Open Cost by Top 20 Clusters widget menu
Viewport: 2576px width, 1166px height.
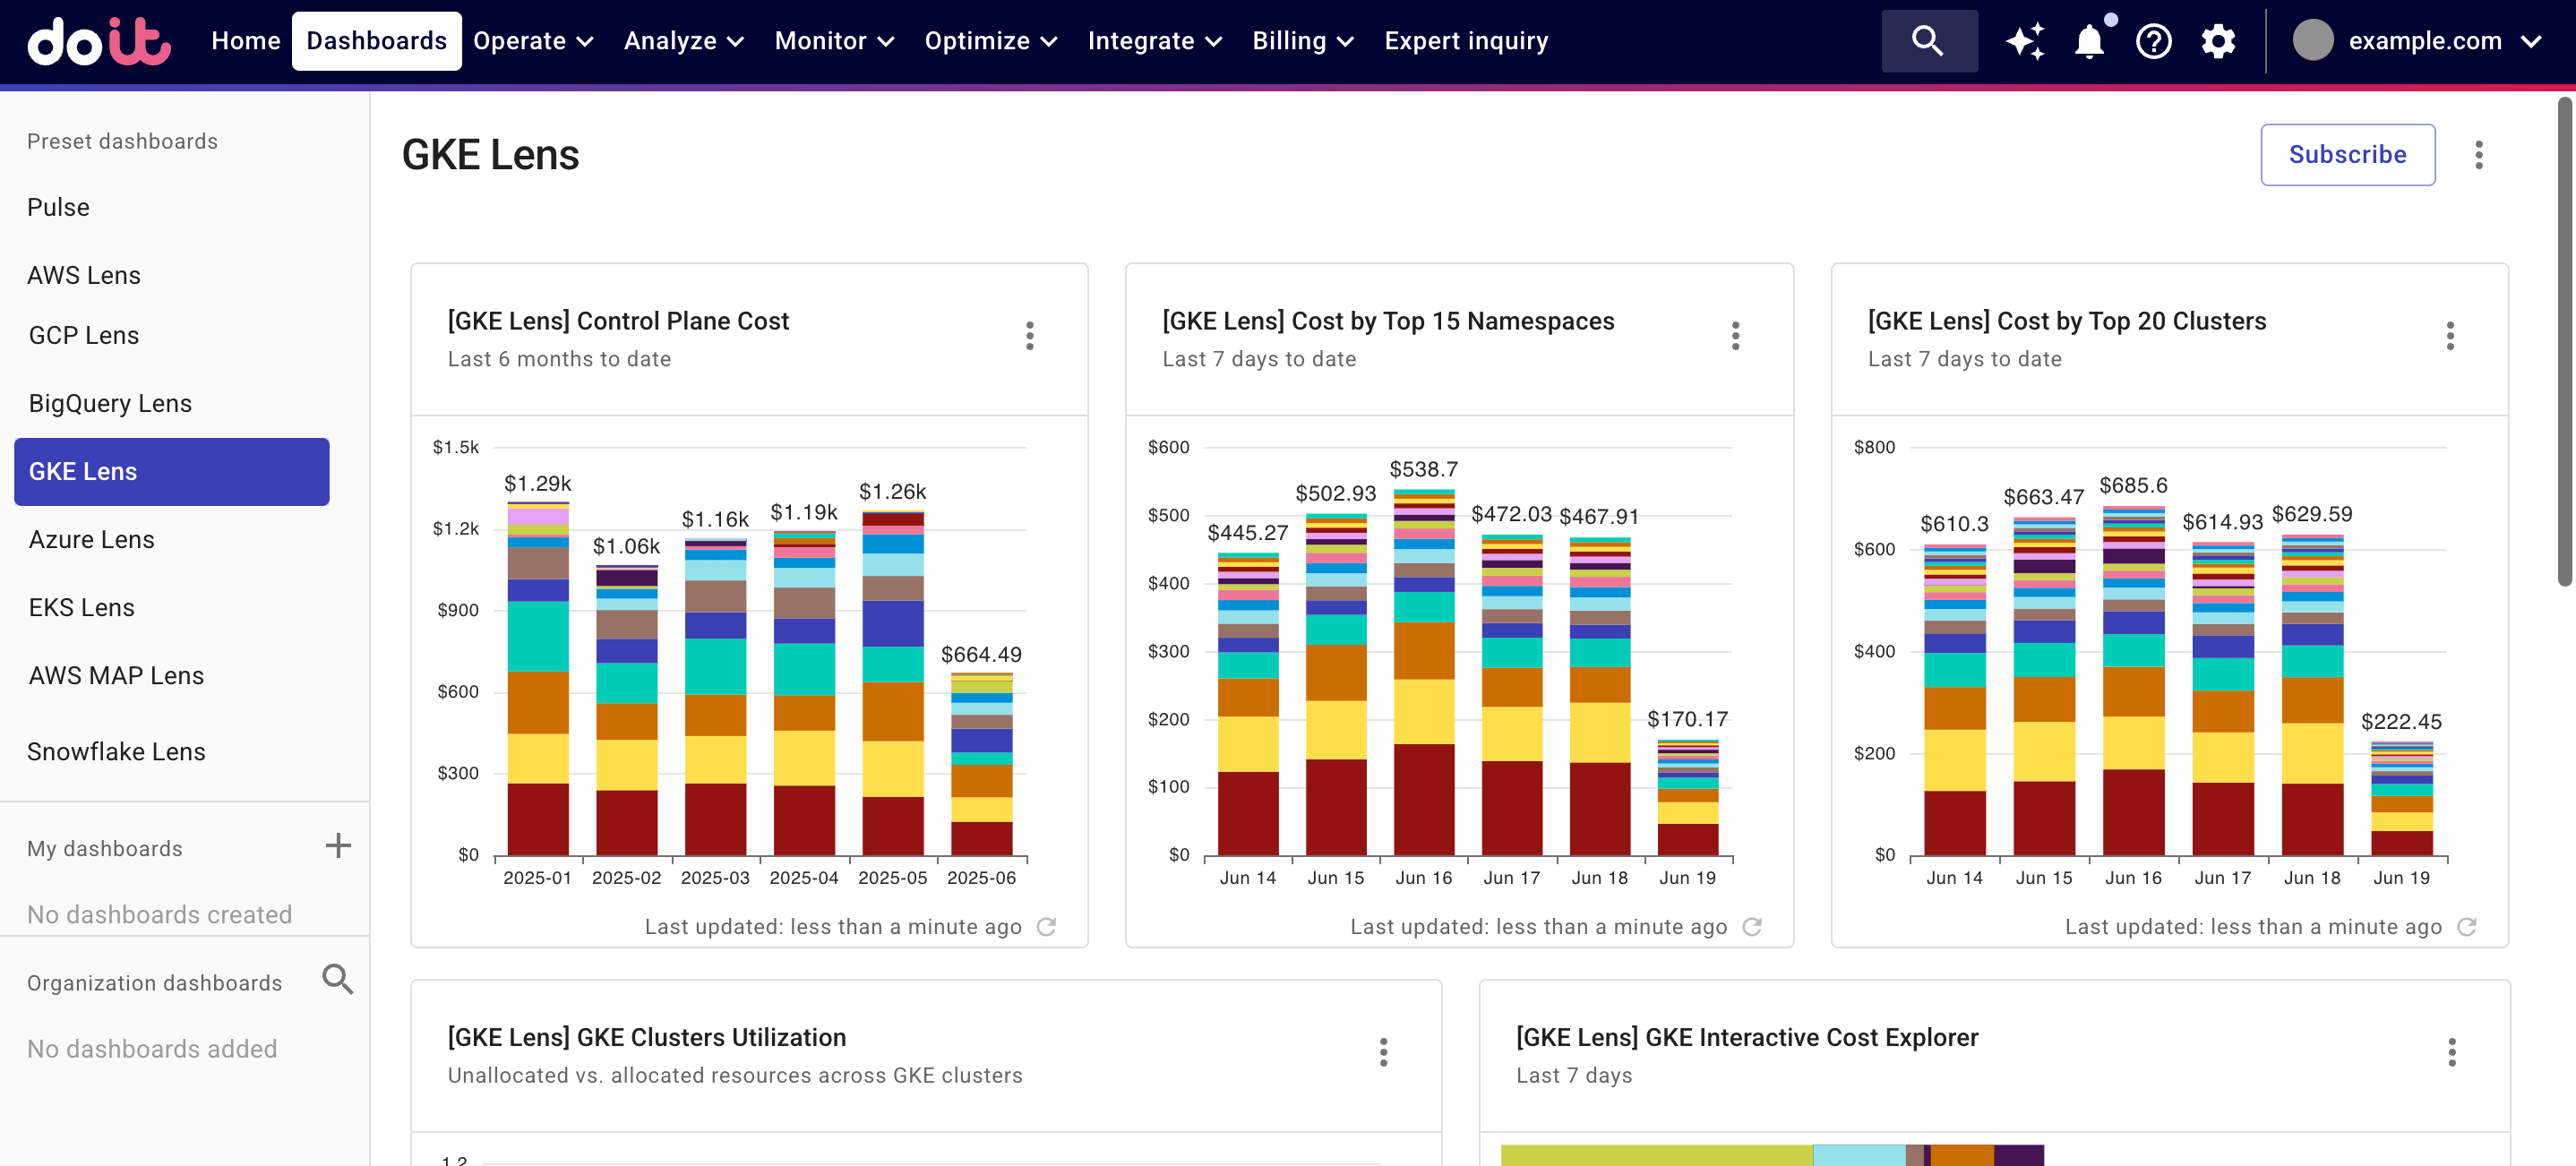point(2450,336)
